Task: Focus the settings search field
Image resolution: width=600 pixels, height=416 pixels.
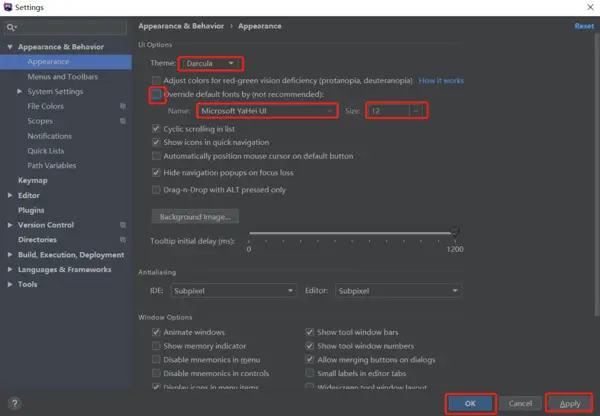Action: (66, 27)
